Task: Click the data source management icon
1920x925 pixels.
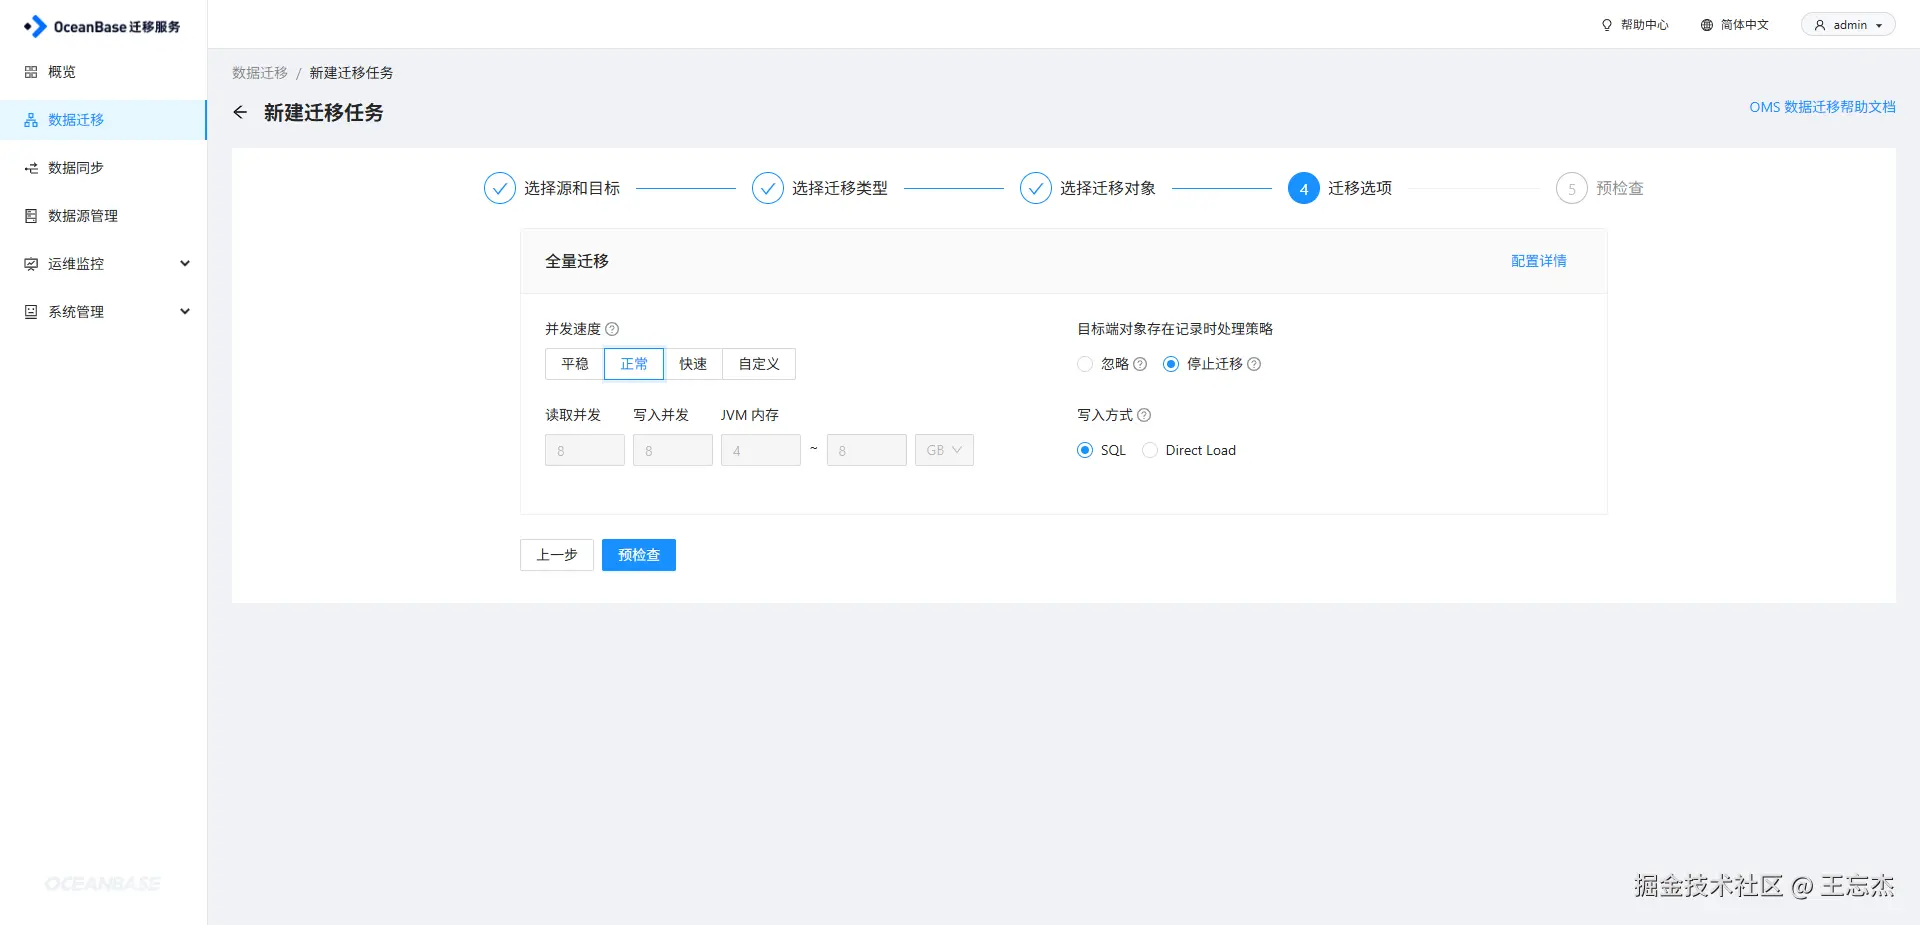Action: click(31, 216)
